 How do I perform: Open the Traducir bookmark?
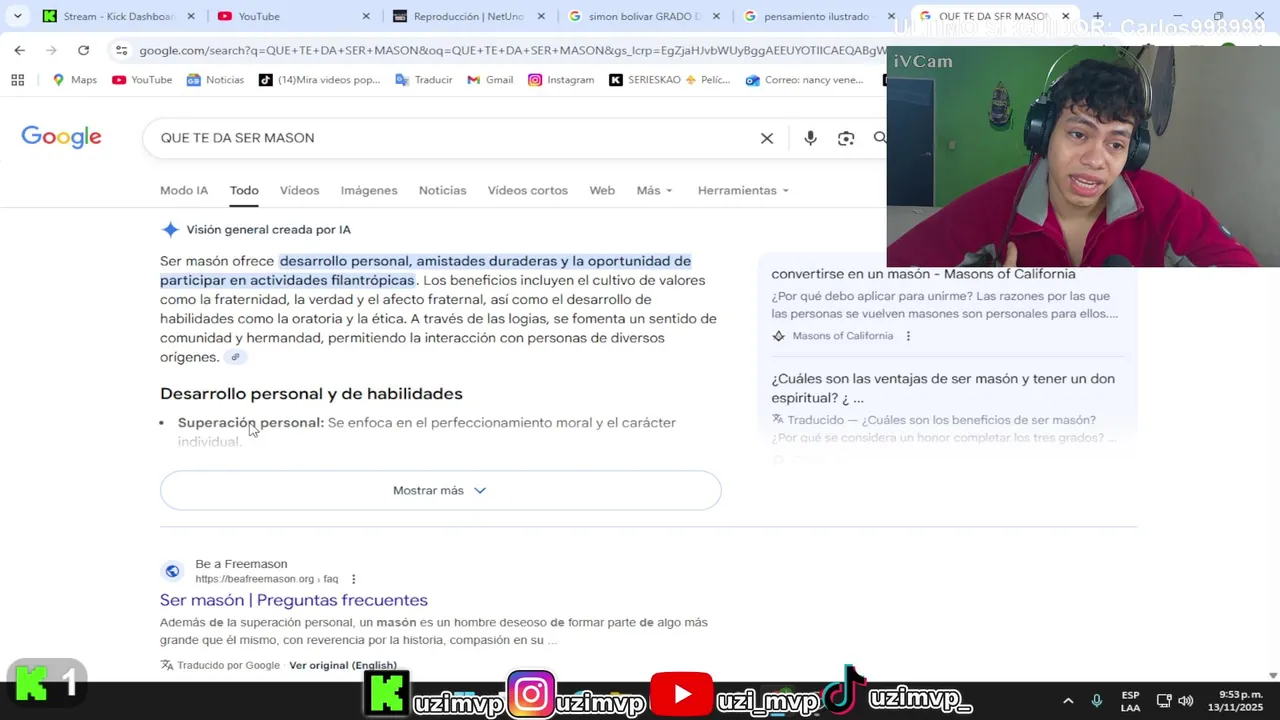(424, 80)
